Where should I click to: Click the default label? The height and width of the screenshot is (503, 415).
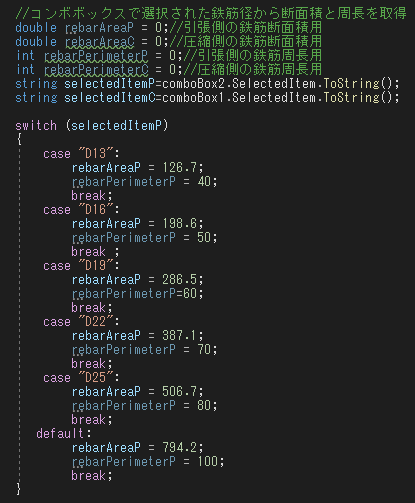[x=63, y=434]
